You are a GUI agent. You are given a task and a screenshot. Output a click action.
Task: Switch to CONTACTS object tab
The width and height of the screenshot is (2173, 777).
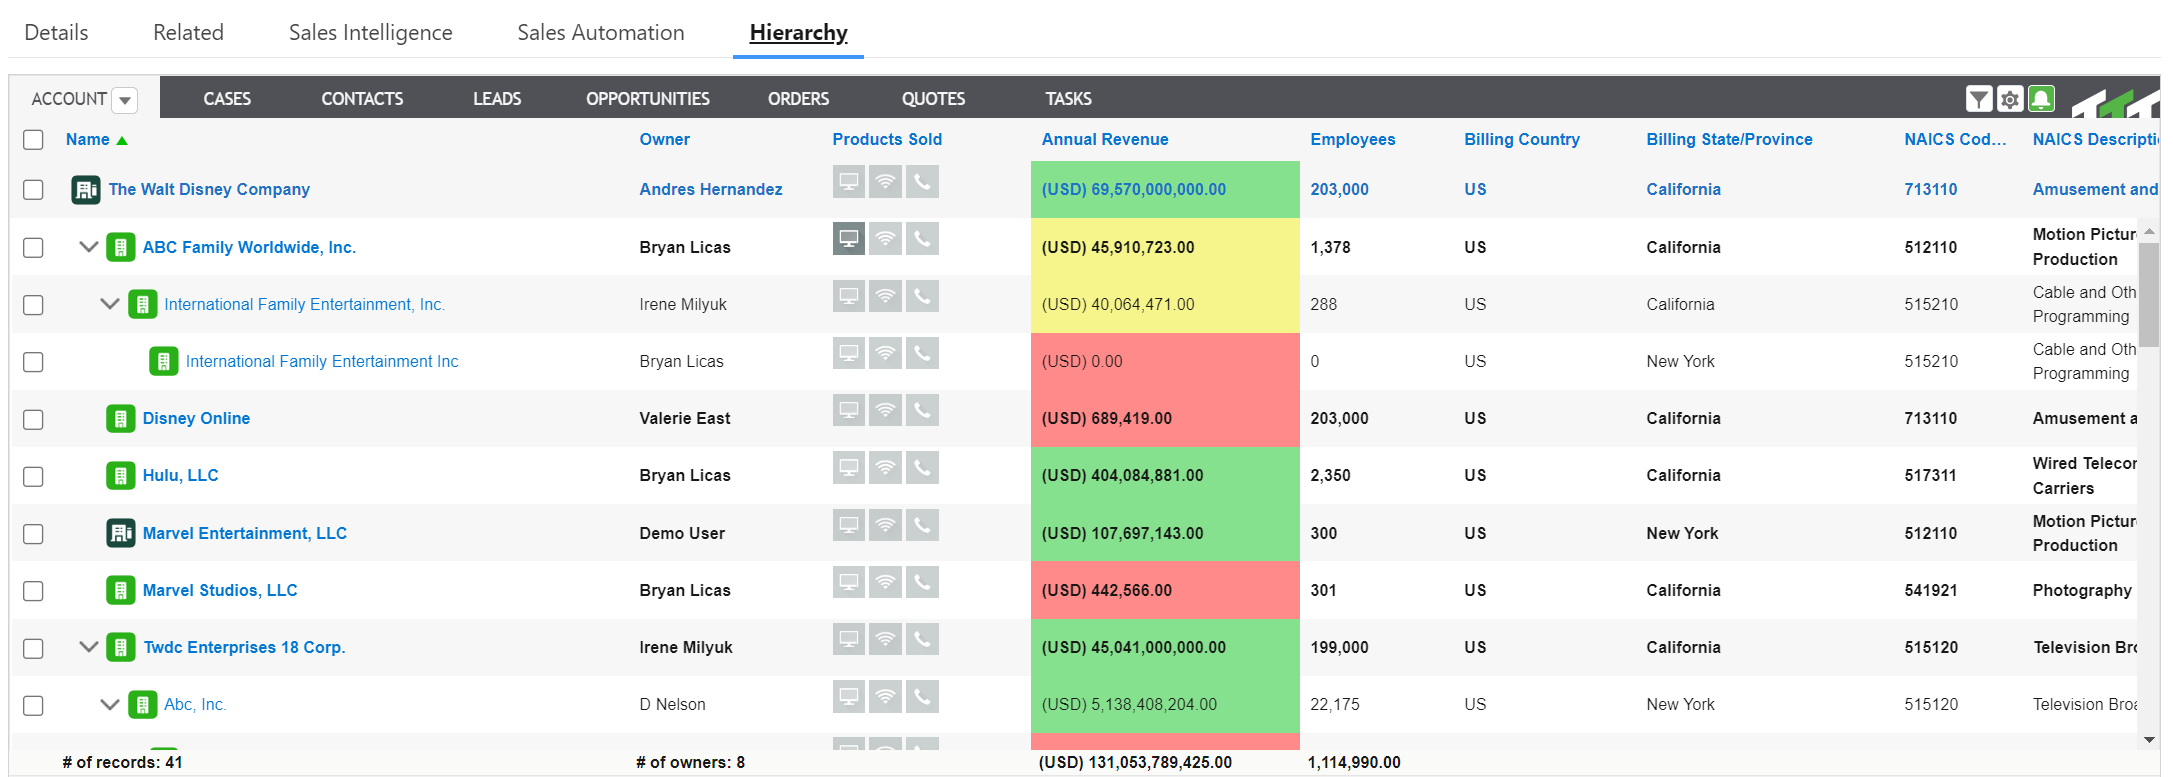[362, 99]
